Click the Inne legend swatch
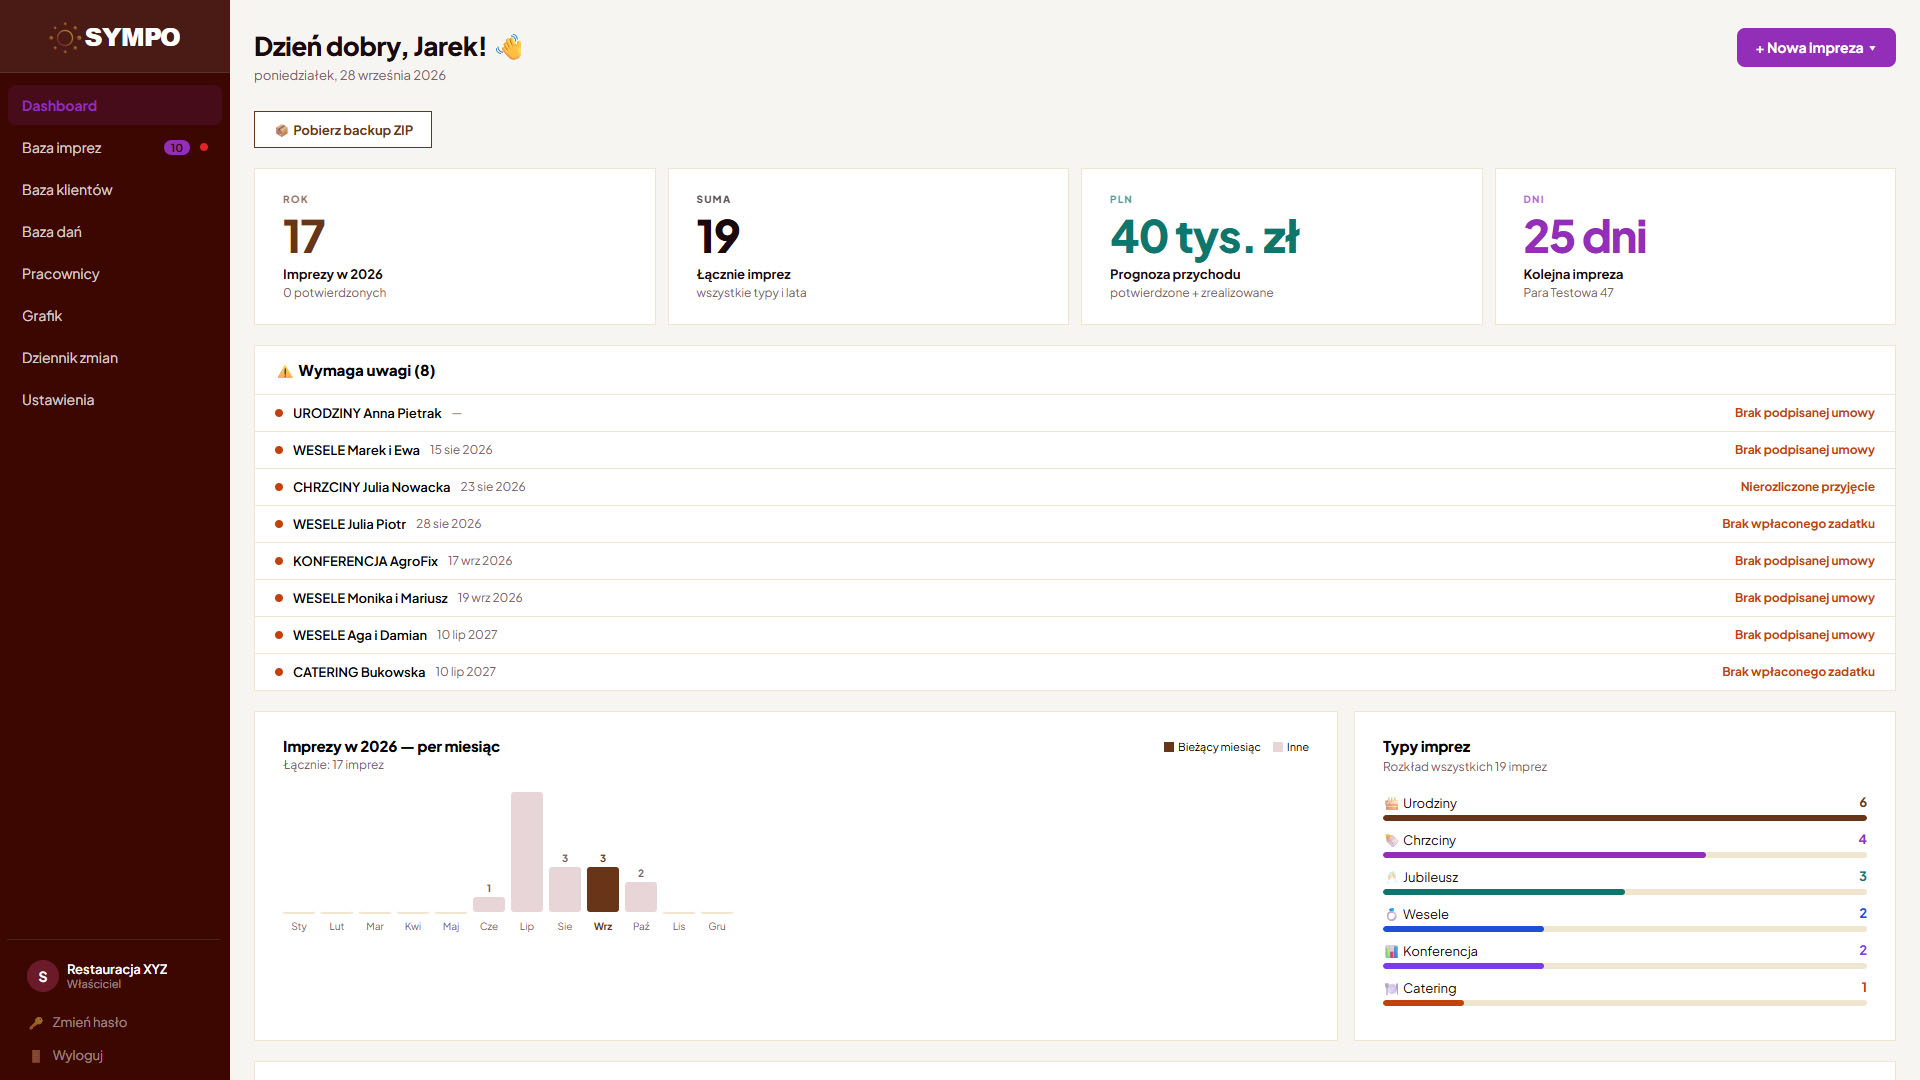Image resolution: width=1920 pixels, height=1080 pixels. tap(1278, 748)
